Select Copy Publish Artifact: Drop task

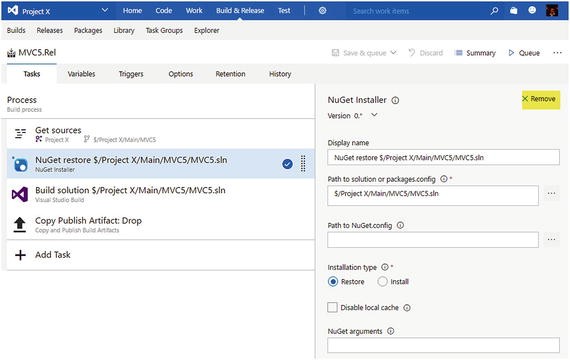(x=160, y=224)
